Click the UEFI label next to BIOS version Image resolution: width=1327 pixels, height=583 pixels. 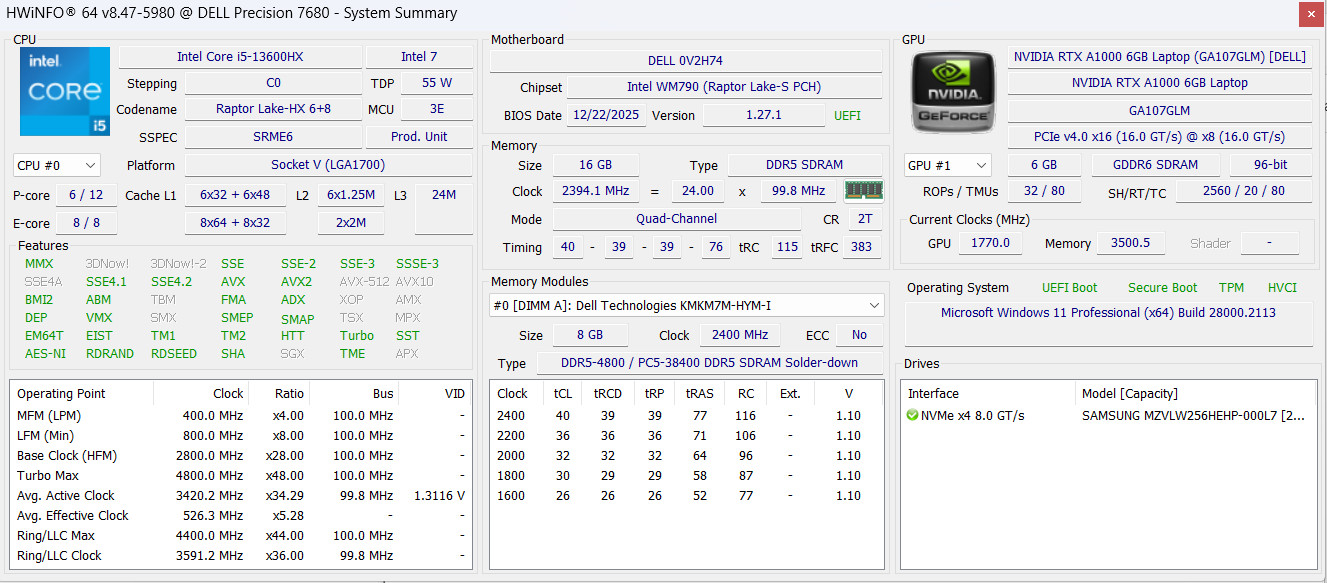tap(846, 115)
